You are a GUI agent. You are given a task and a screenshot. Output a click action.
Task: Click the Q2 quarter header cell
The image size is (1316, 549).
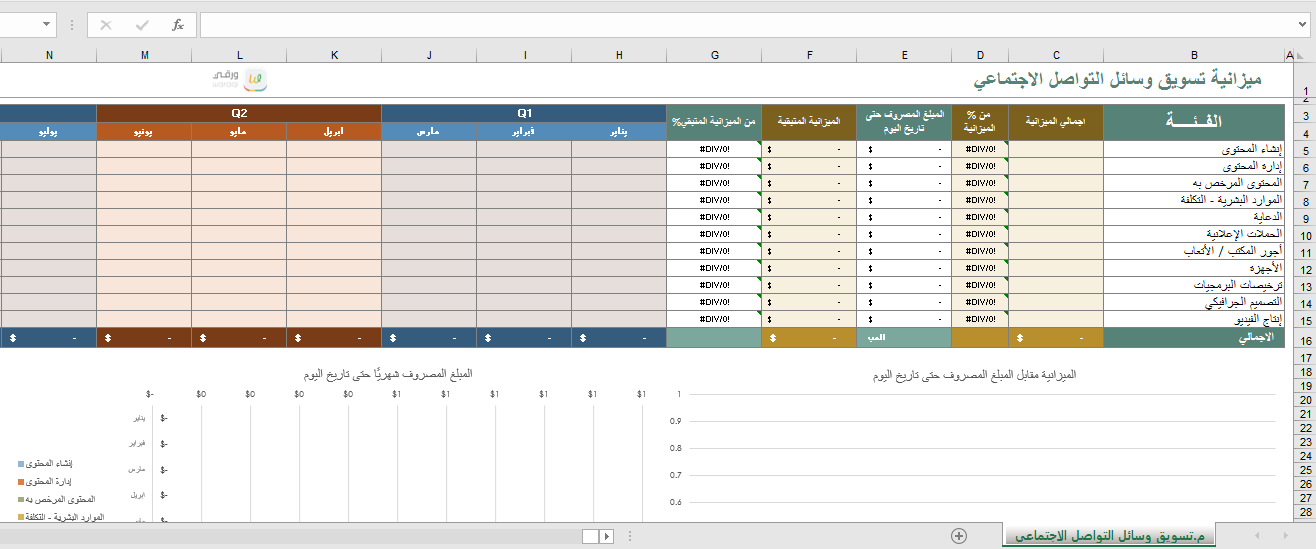pyautogui.click(x=239, y=113)
